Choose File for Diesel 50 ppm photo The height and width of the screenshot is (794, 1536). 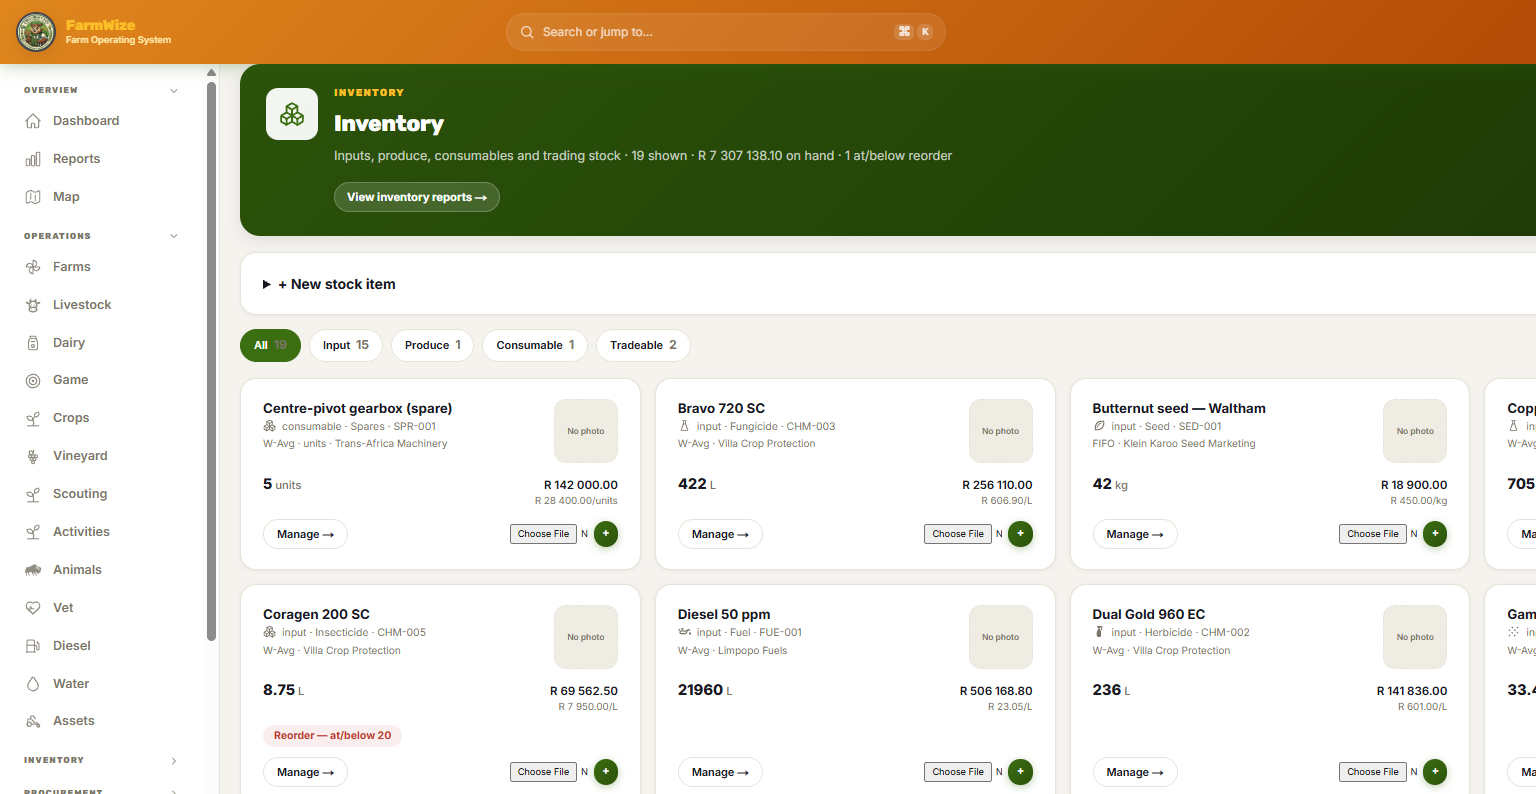pos(958,772)
